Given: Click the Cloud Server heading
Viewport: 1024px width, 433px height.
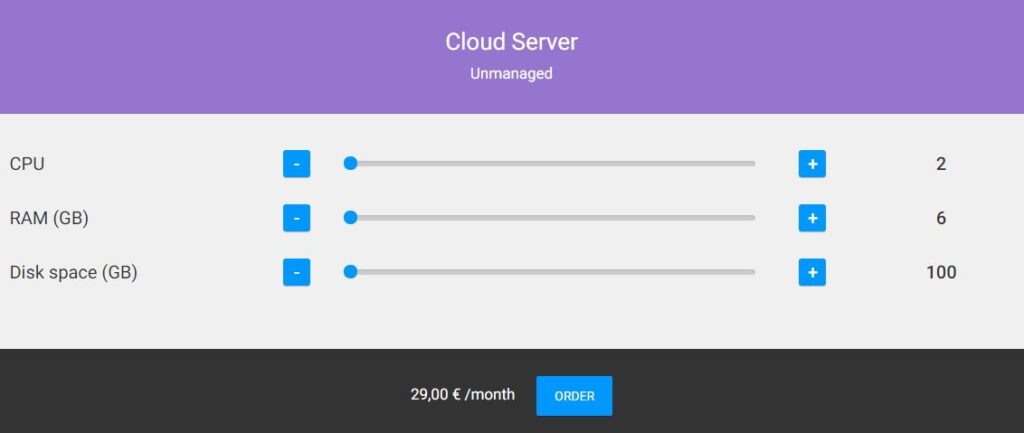Looking at the screenshot, I should coord(511,42).
